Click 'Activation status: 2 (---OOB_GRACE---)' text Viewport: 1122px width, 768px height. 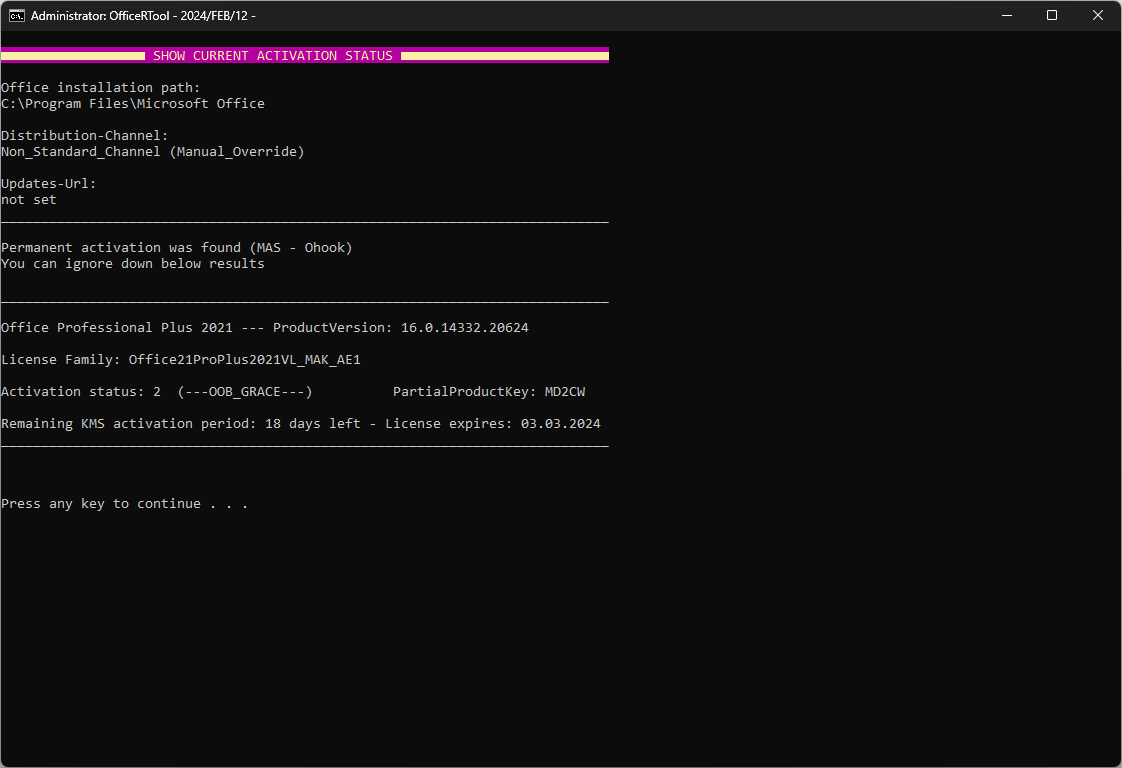(x=157, y=392)
